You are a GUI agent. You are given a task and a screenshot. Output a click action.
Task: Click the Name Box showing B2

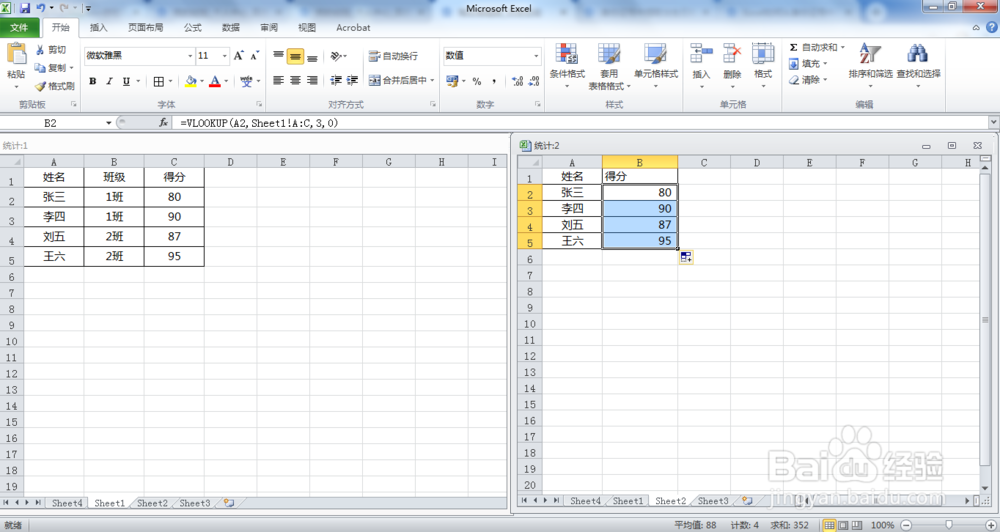coord(51,123)
